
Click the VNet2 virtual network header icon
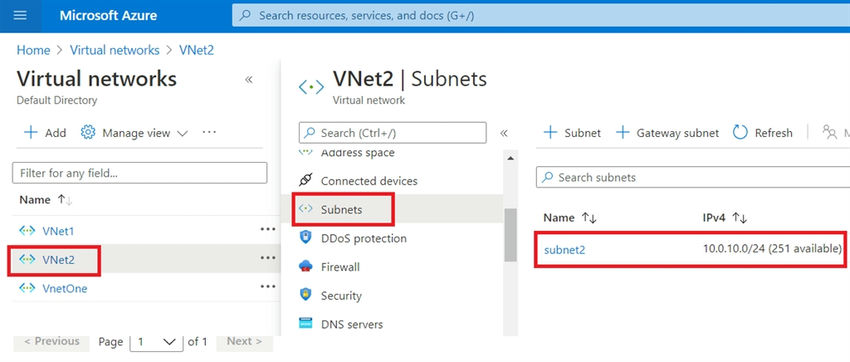click(312, 87)
